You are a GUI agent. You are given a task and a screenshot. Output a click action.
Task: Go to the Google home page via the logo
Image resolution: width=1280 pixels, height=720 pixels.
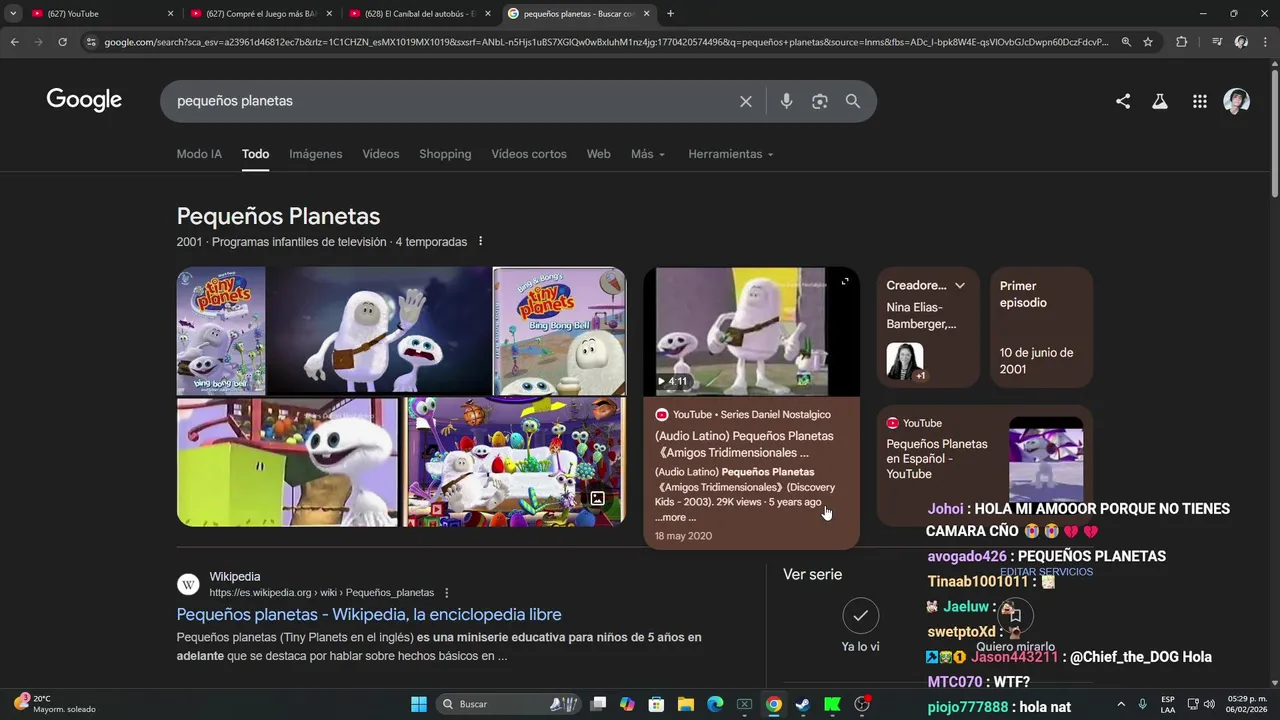[84, 100]
